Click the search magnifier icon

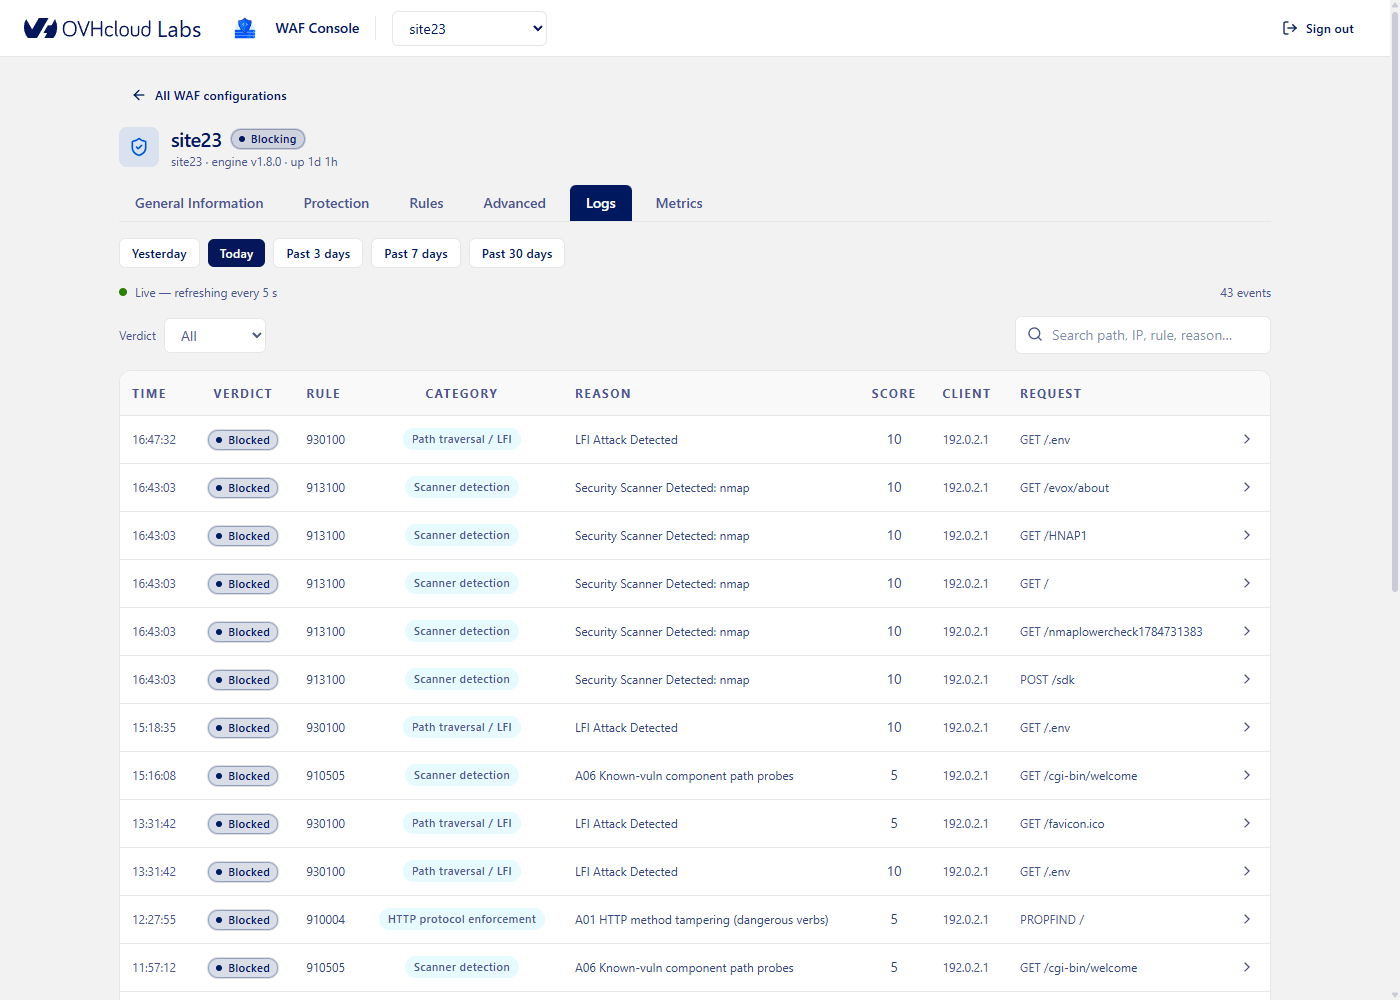coord(1035,335)
